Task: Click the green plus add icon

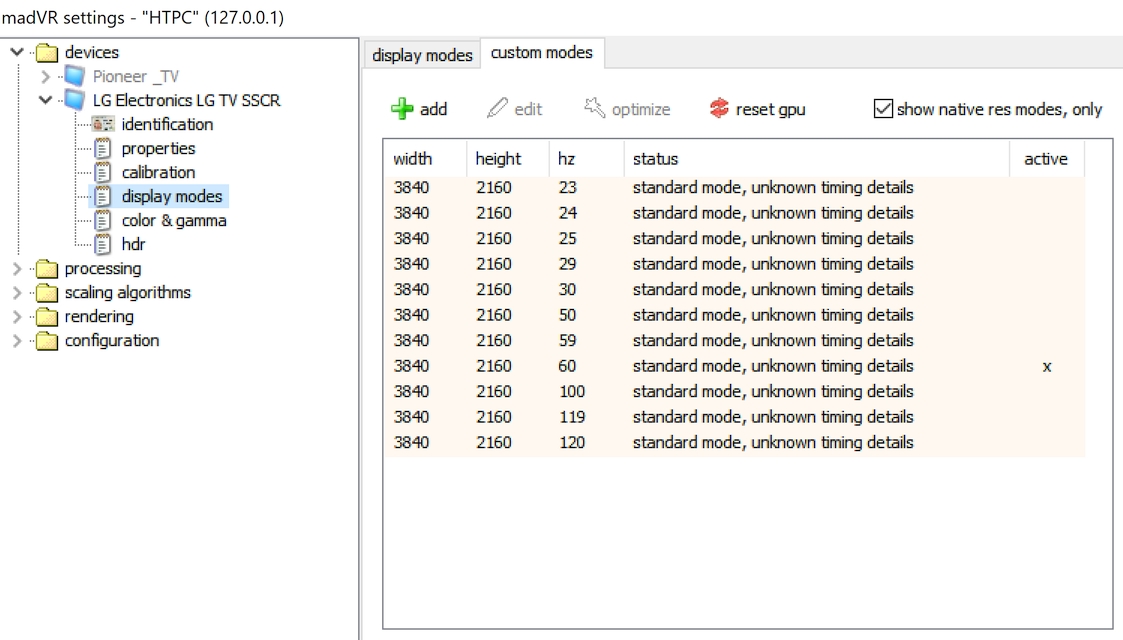Action: coord(402,109)
